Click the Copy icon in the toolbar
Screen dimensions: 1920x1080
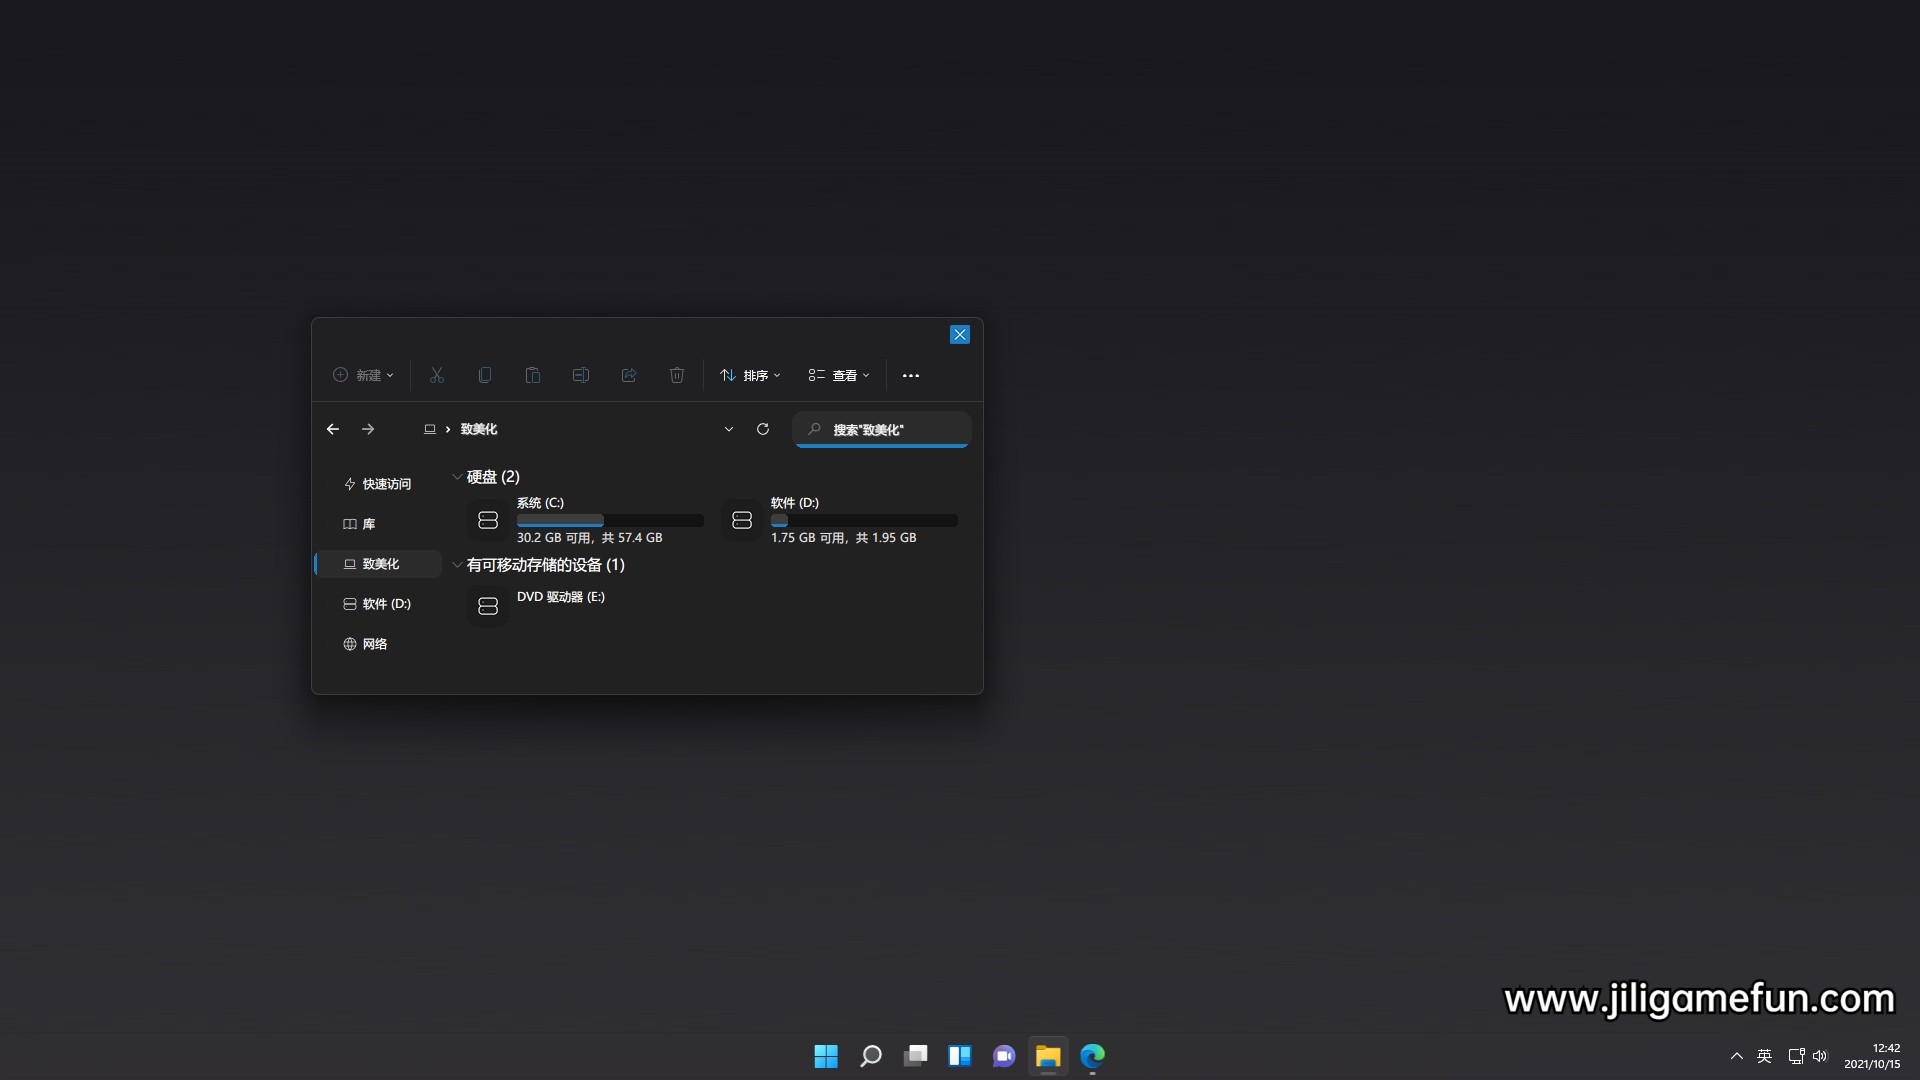pyautogui.click(x=485, y=375)
